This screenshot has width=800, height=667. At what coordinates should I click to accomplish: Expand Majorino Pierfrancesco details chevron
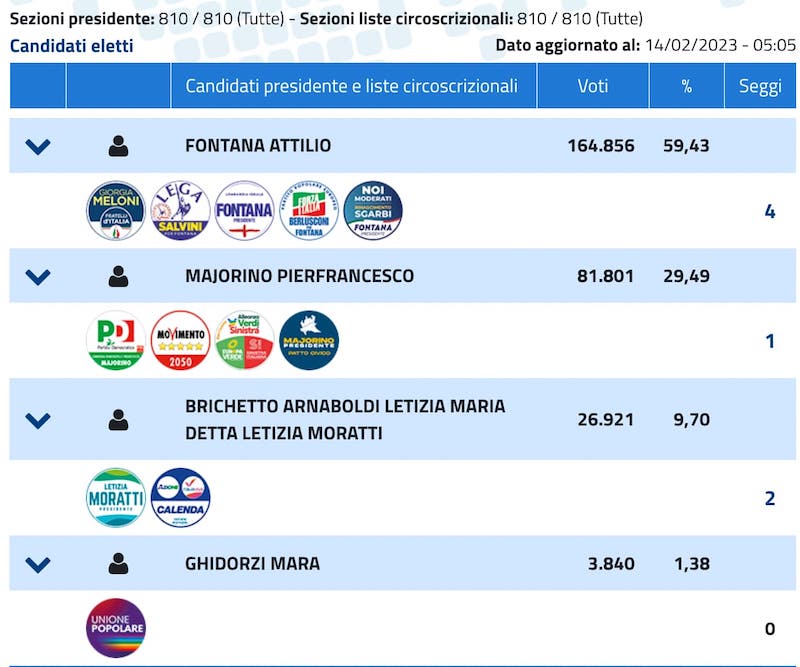(x=38, y=277)
